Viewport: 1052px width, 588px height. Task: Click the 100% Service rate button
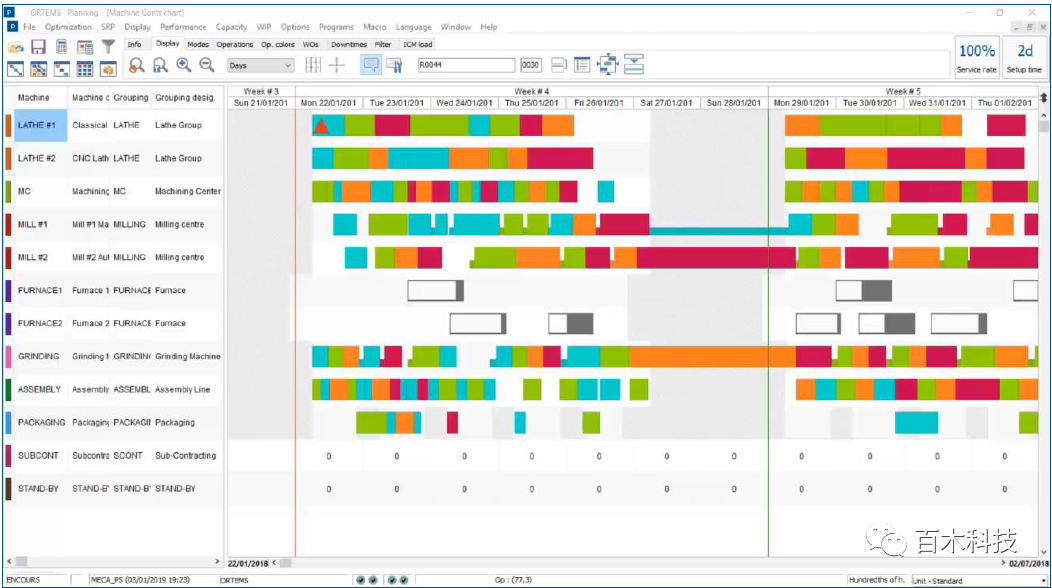pos(976,57)
